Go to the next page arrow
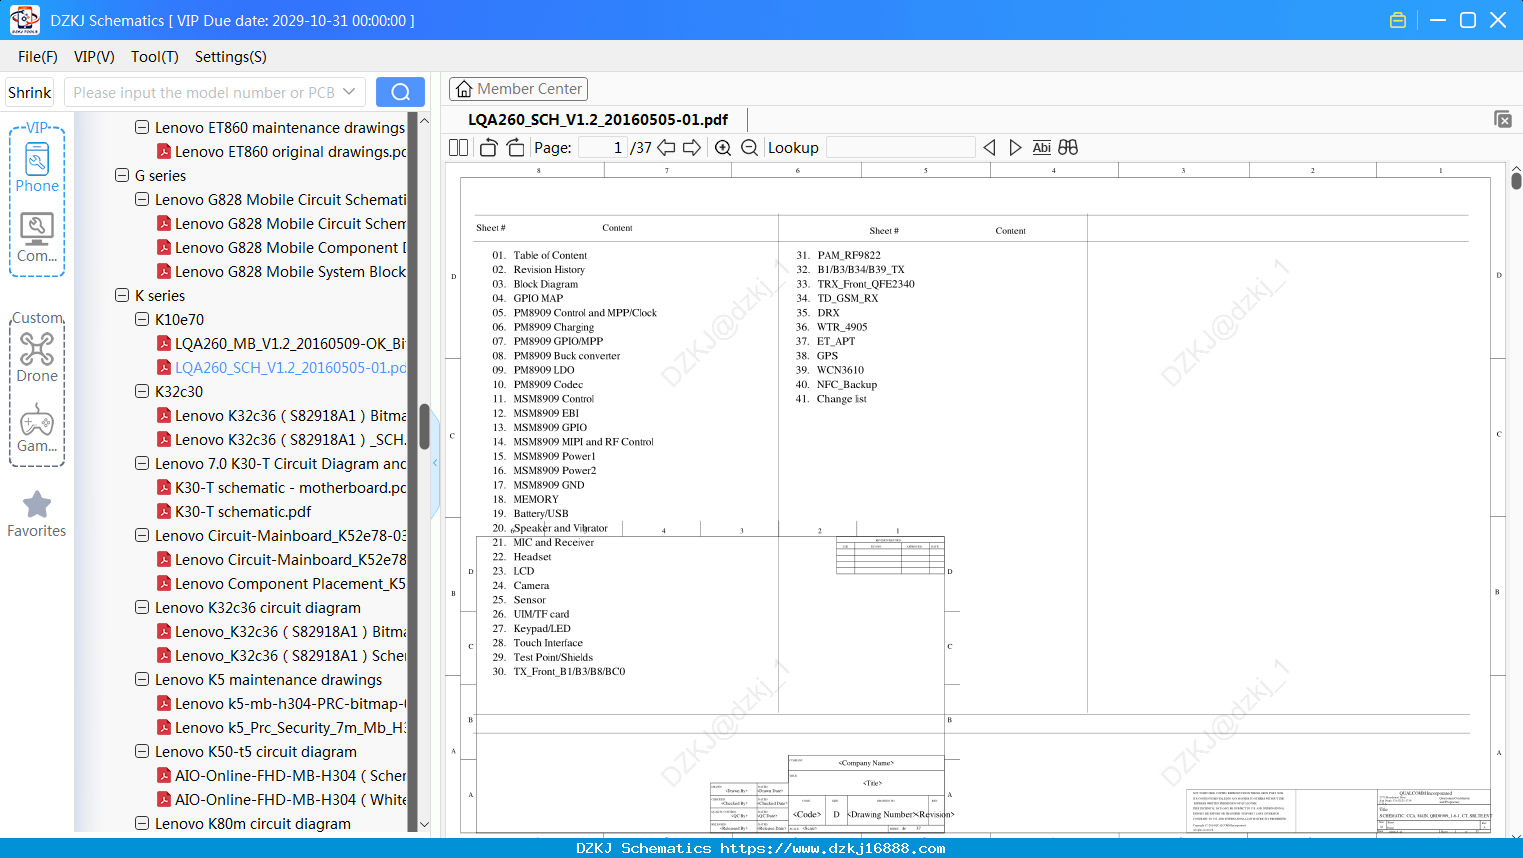Image resolution: width=1523 pixels, height=858 pixels. [x=692, y=148]
